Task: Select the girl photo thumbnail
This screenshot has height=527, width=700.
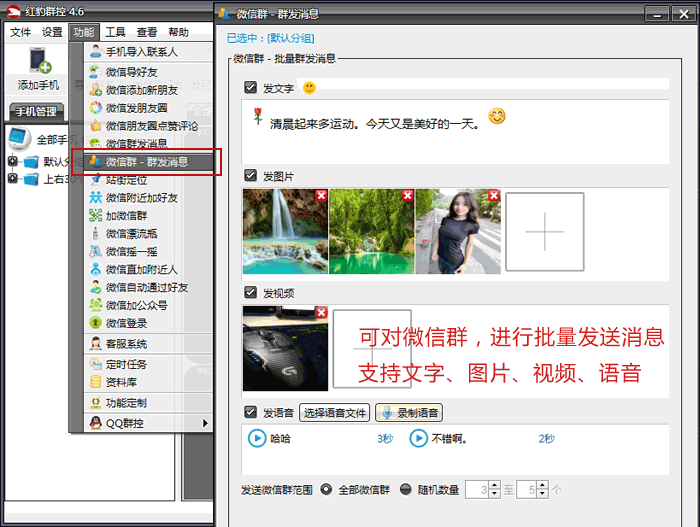Action: (458, 231)
